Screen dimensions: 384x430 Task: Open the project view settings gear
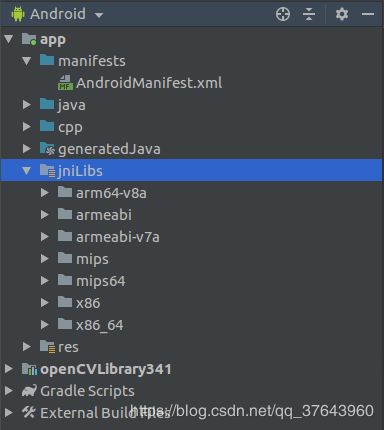pos(342,14)
